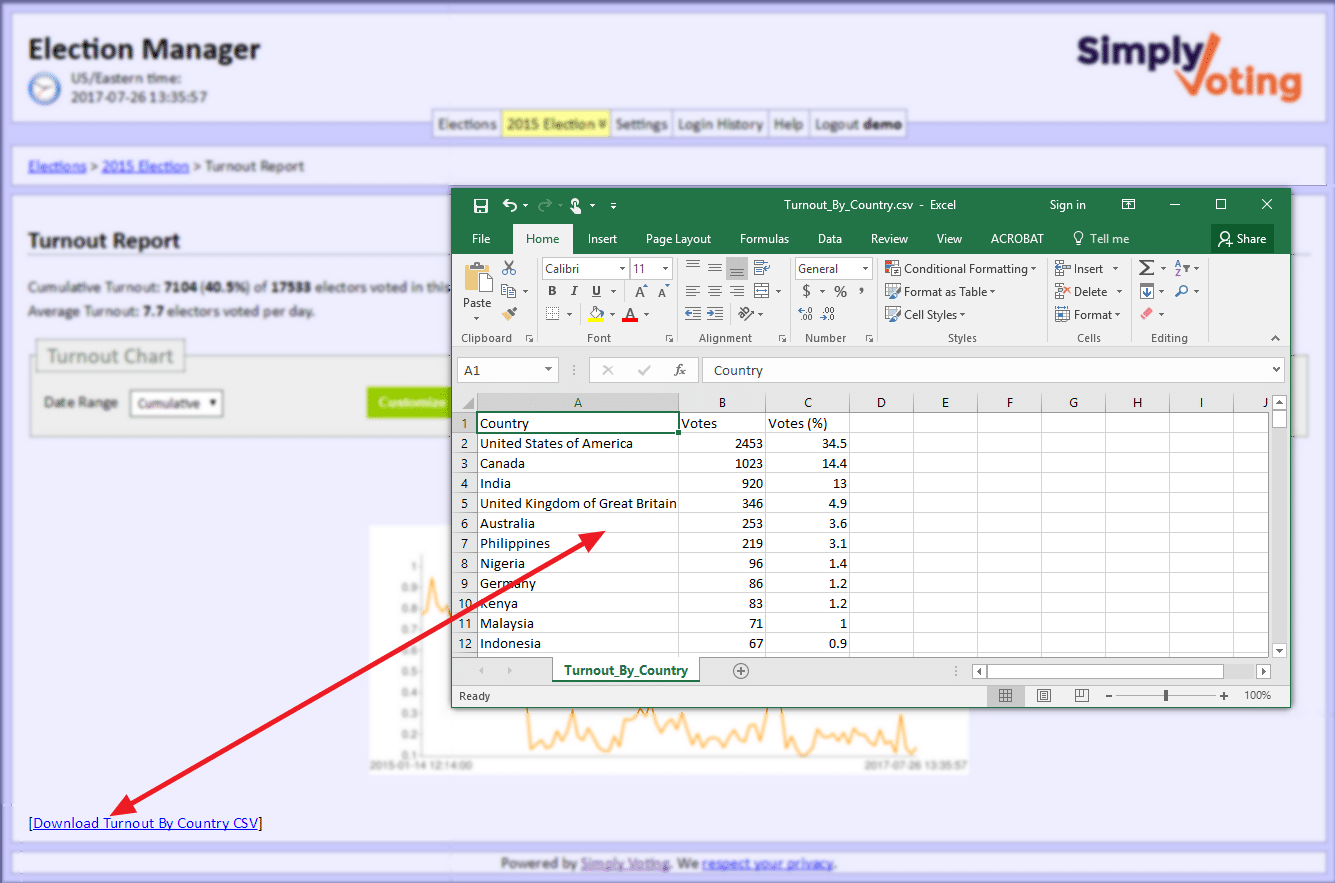This screenshot has height=883, width=1335.
Task: Click the green Customize button
Action: (410, 403)
